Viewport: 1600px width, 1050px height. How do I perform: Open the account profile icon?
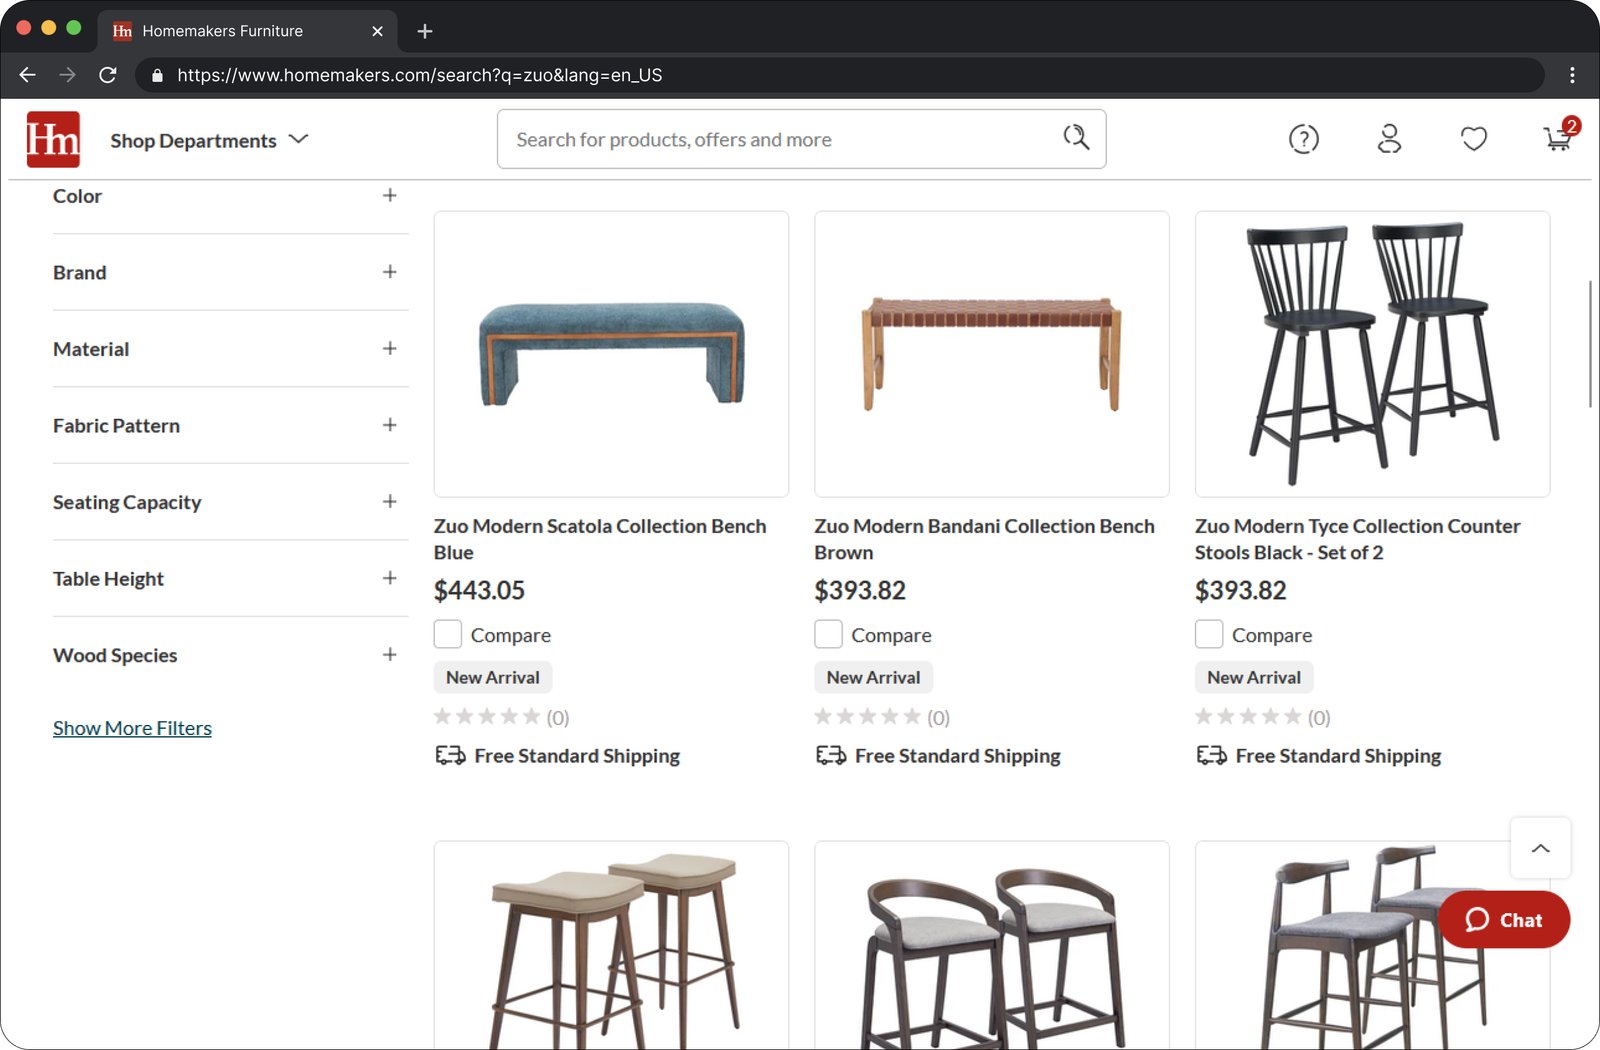(x=1389, y=139)
